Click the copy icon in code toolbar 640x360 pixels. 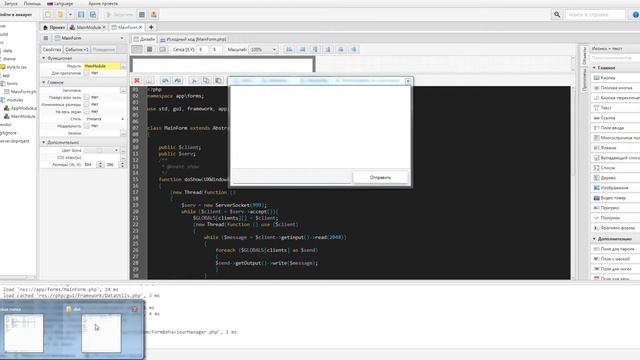click(206, 80)
